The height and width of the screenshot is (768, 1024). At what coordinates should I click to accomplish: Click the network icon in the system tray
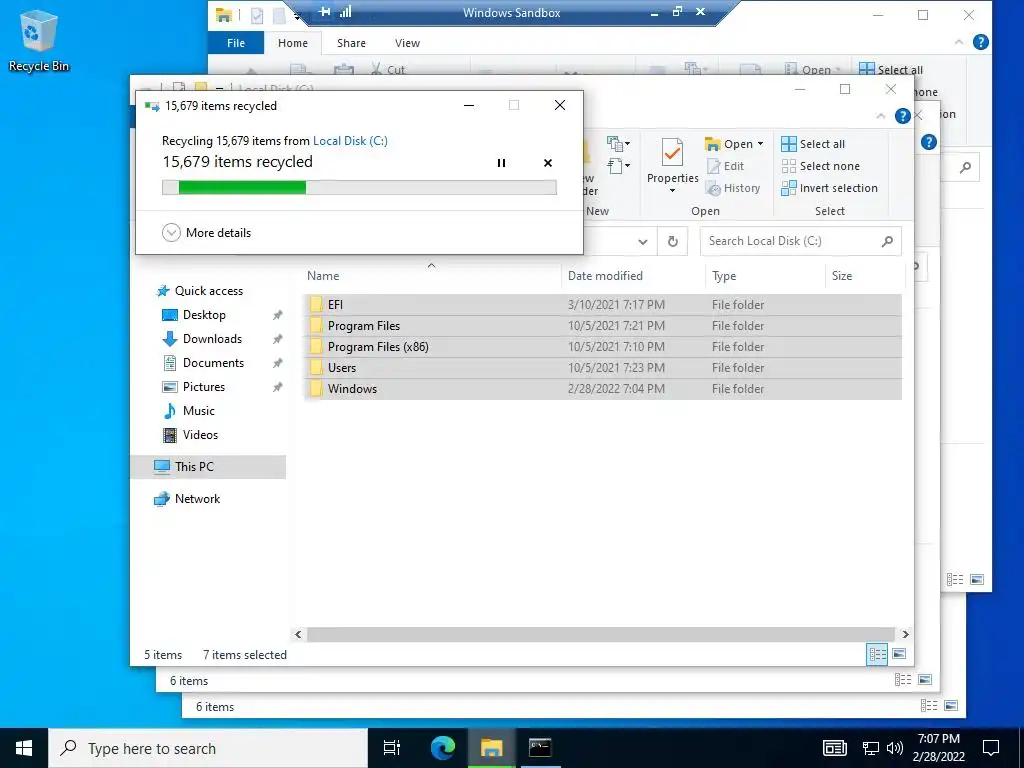coord(871,748)
